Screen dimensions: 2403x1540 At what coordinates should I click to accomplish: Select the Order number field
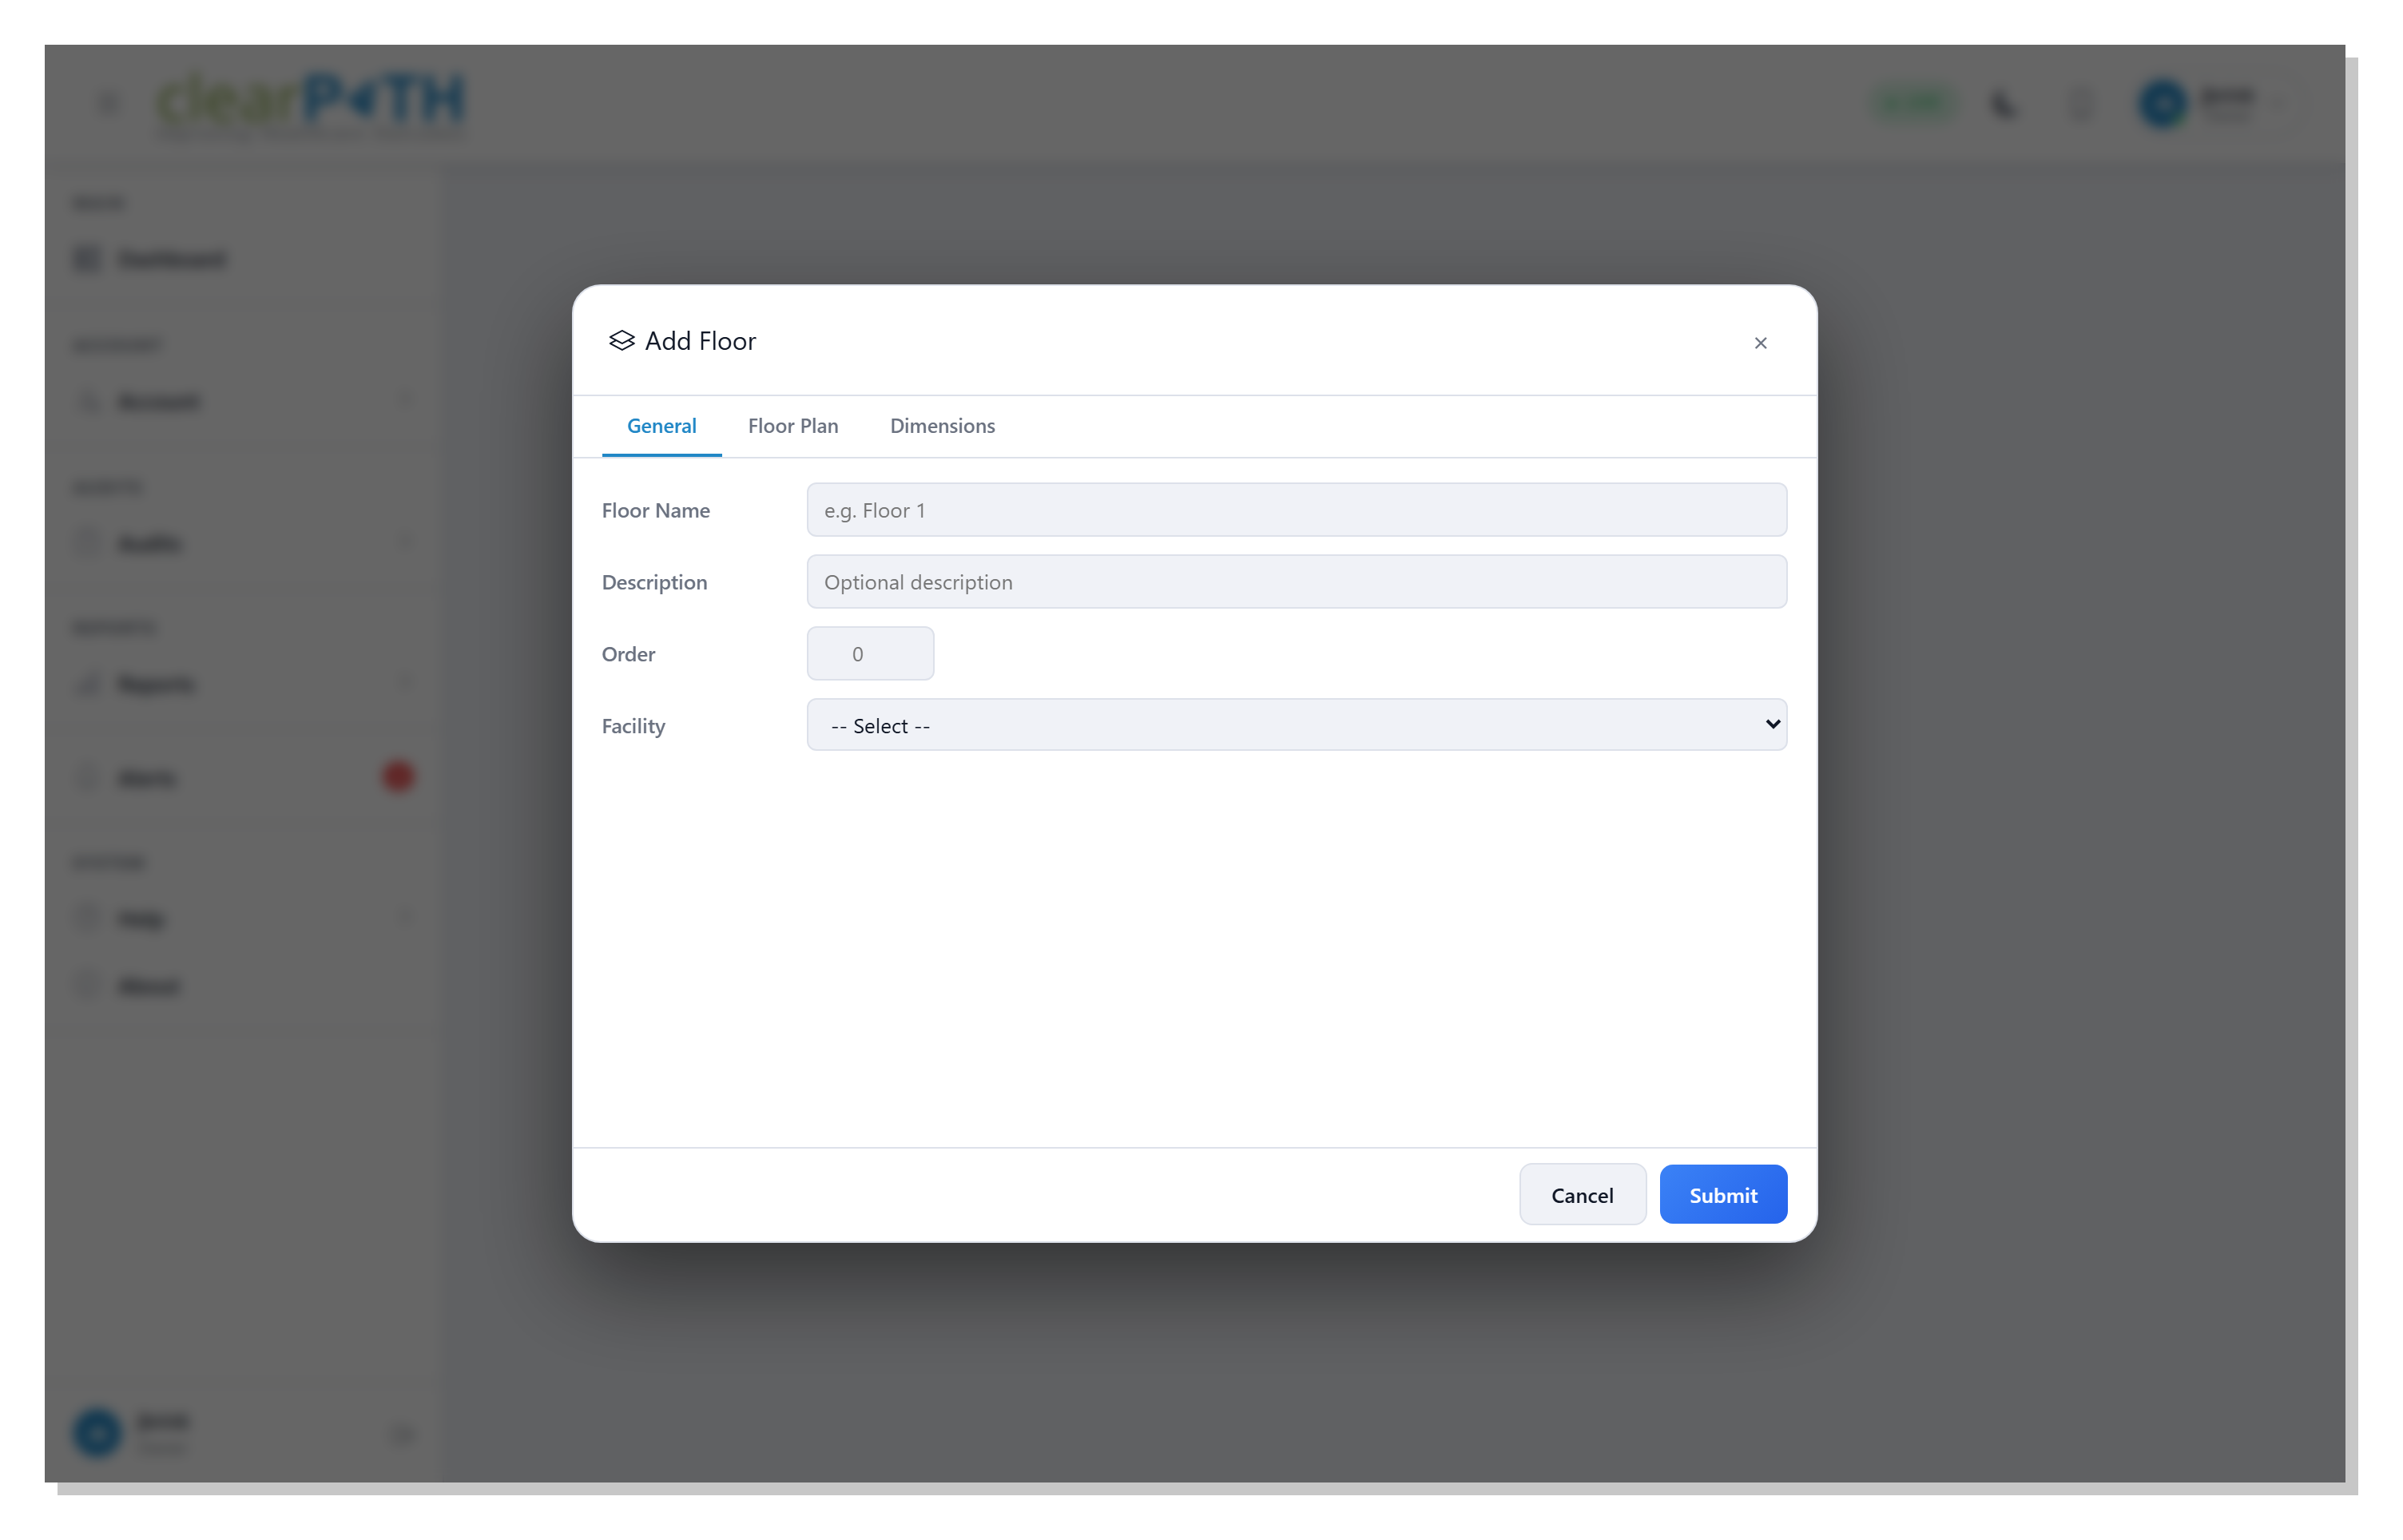870,654
